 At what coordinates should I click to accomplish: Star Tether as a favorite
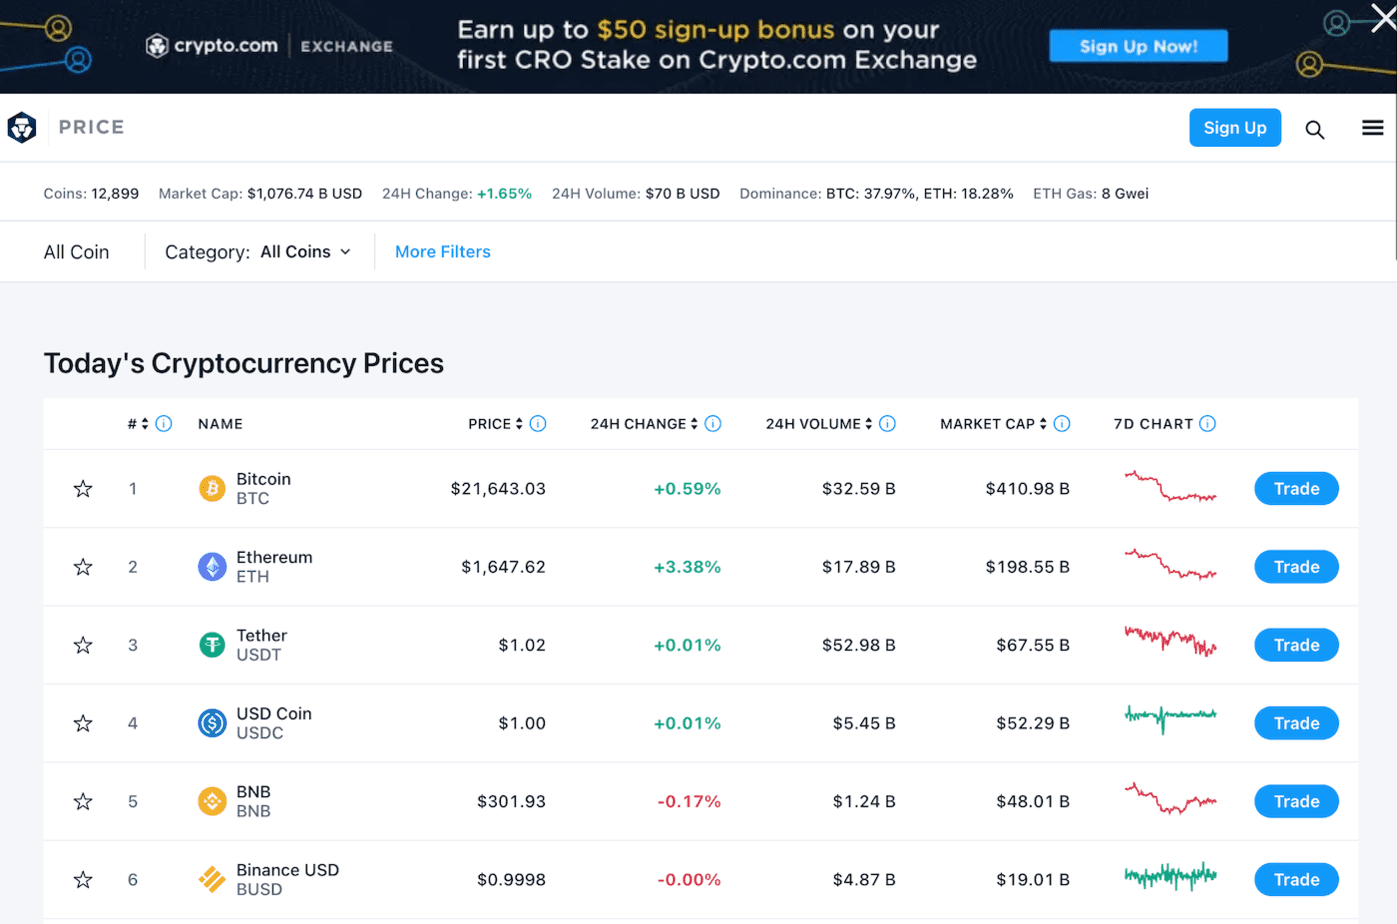(83, 645)
